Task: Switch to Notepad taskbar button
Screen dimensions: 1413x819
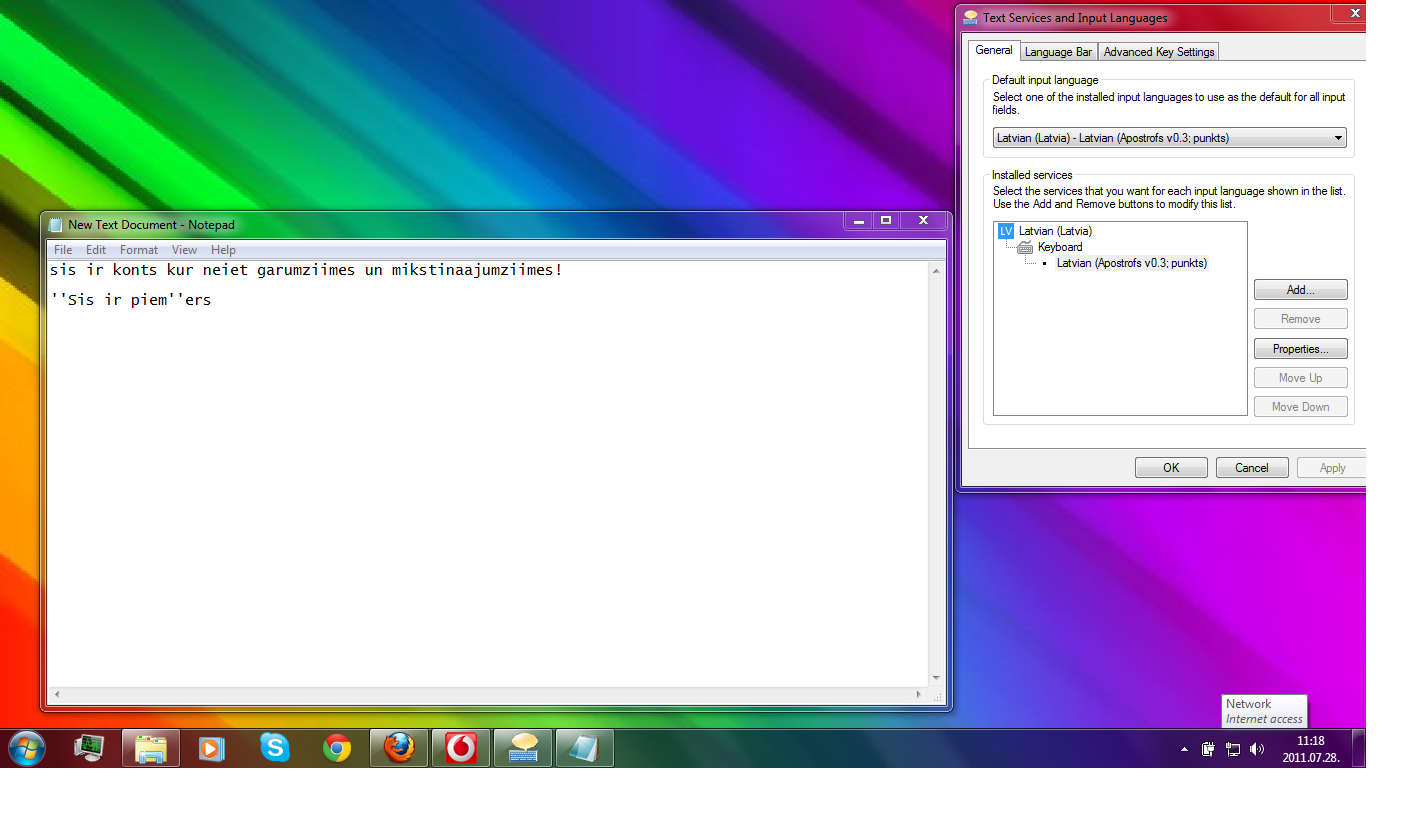Action: tap(585, 748)
